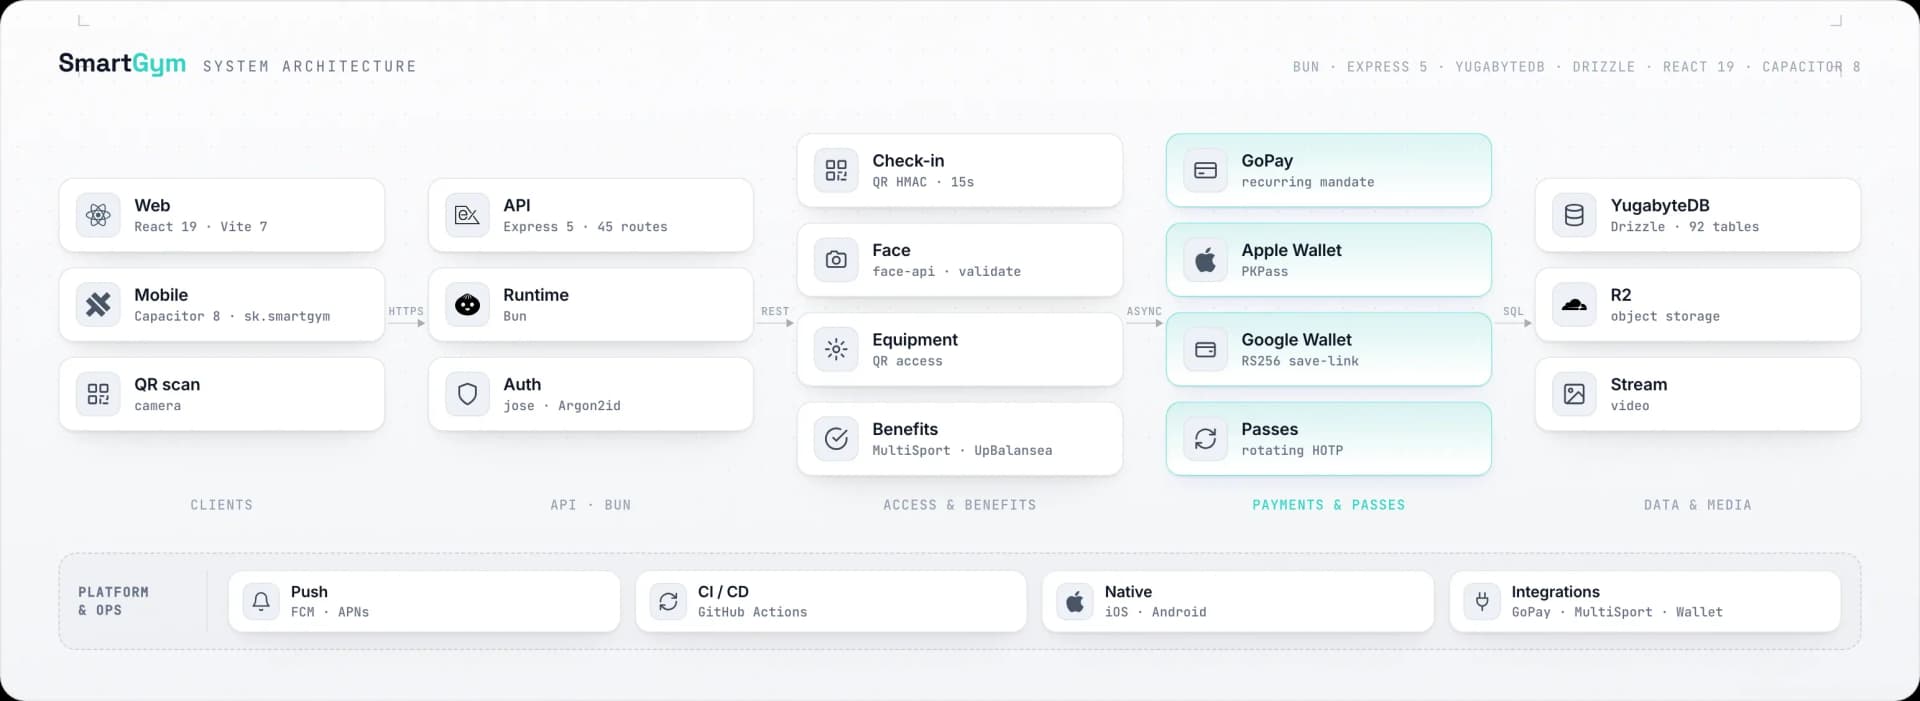Click 'CAPACITOR 8' in the tech stack header
This screenshot has height=701, width=1920.
(x=1811, y=67)
